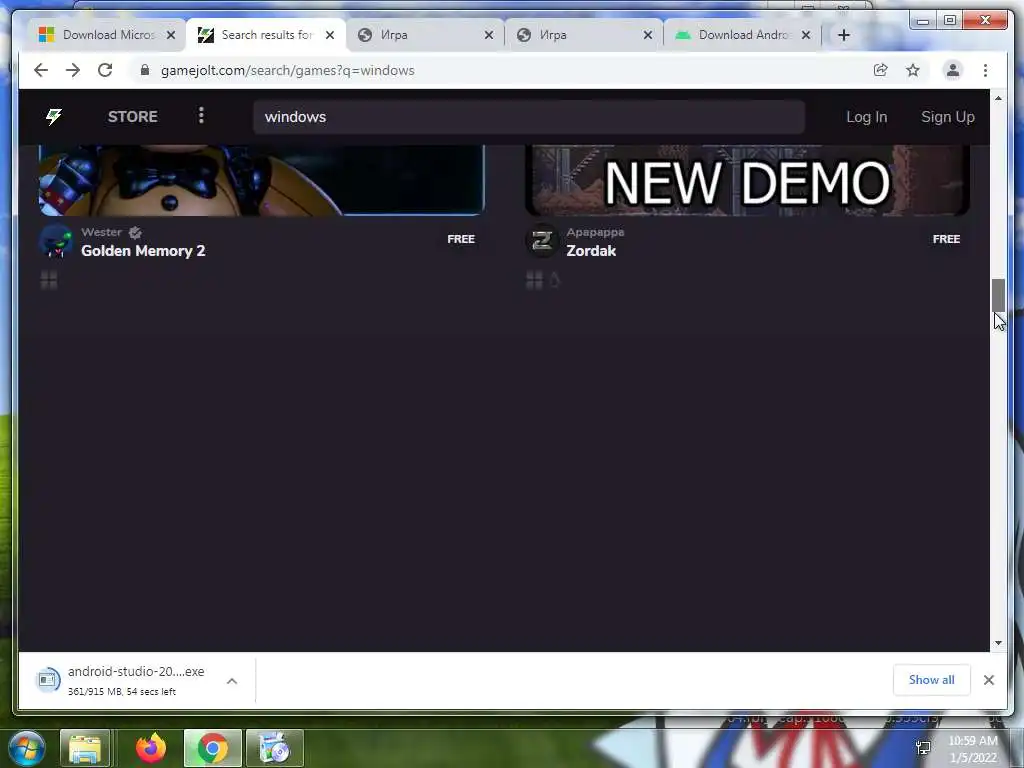Image resolution: width=1024 pixels, height=768 pixels.
Task: Click the network tray icon
Action: point(923,748)
